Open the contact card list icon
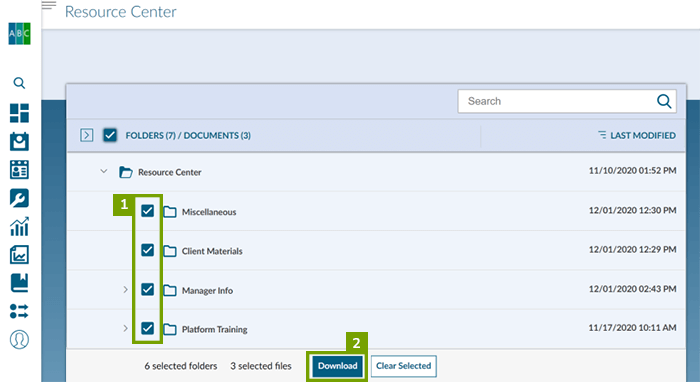 click(19, 170)
